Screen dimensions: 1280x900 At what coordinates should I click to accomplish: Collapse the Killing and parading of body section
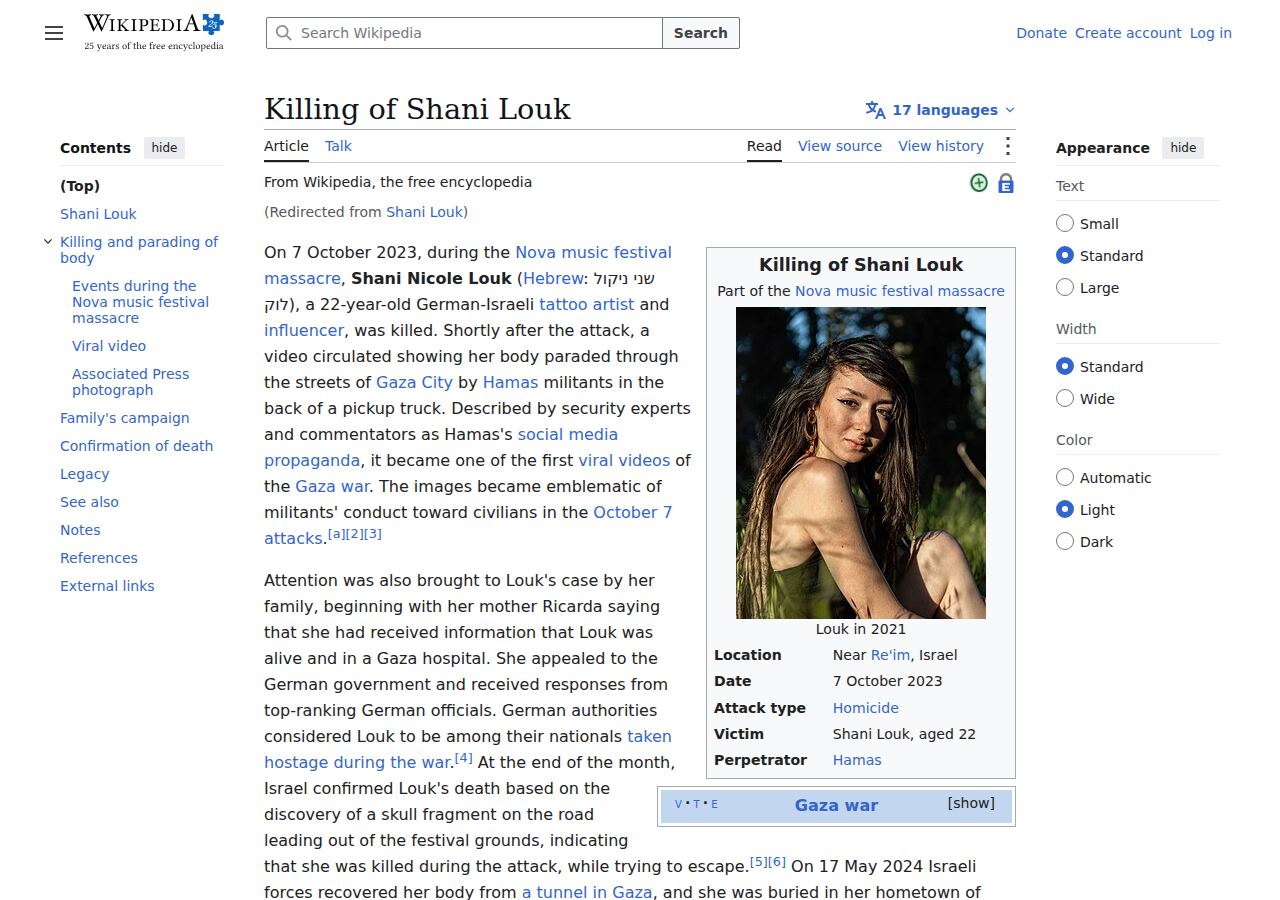pos(48,241)
